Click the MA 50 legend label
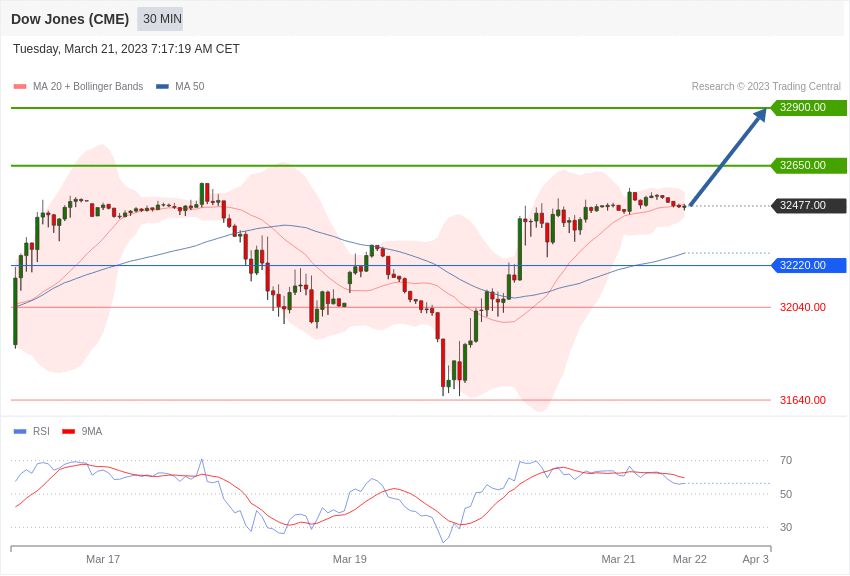 pos(190,87)
